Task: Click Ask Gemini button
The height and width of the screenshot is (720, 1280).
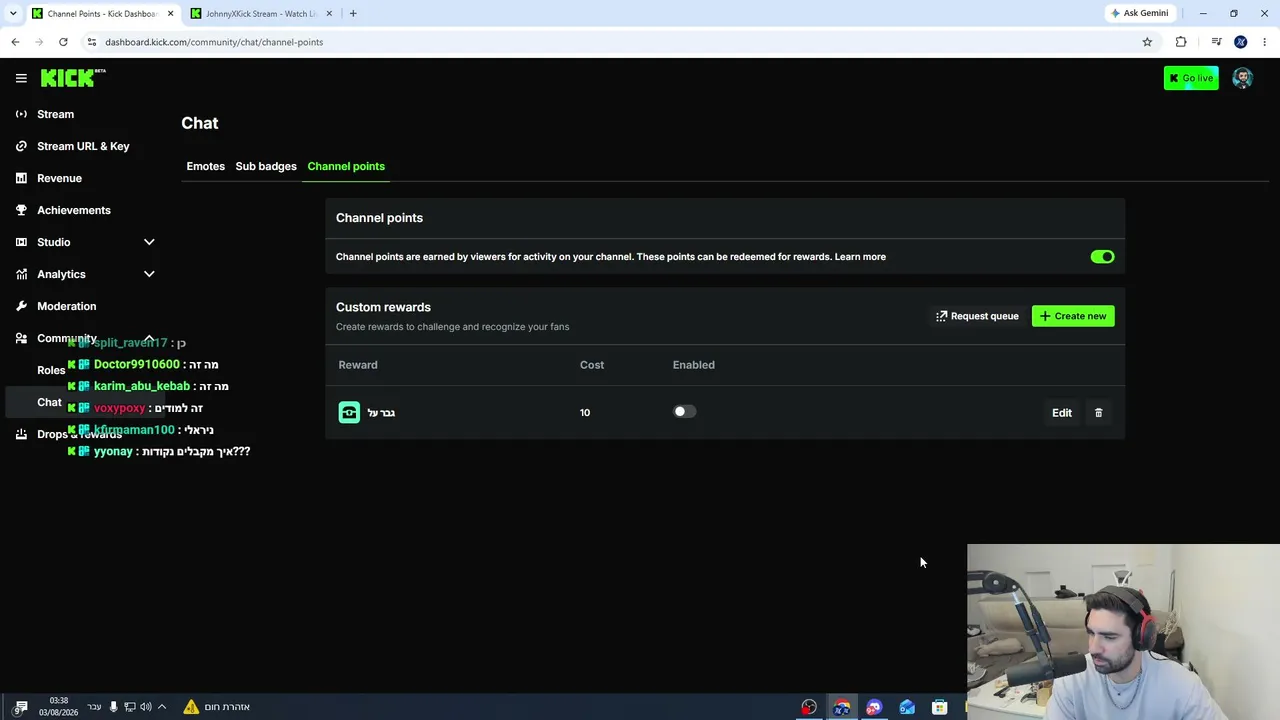Action: click(x=1140, y=13)
